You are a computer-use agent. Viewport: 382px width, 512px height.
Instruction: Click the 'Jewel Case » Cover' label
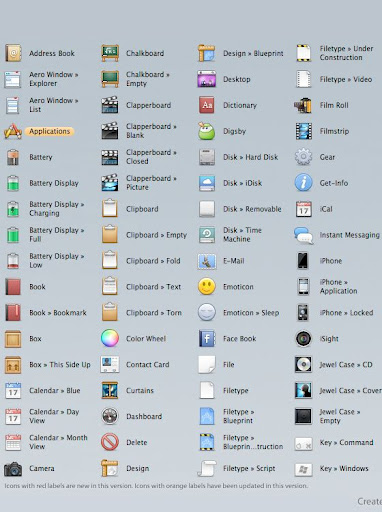350,390
